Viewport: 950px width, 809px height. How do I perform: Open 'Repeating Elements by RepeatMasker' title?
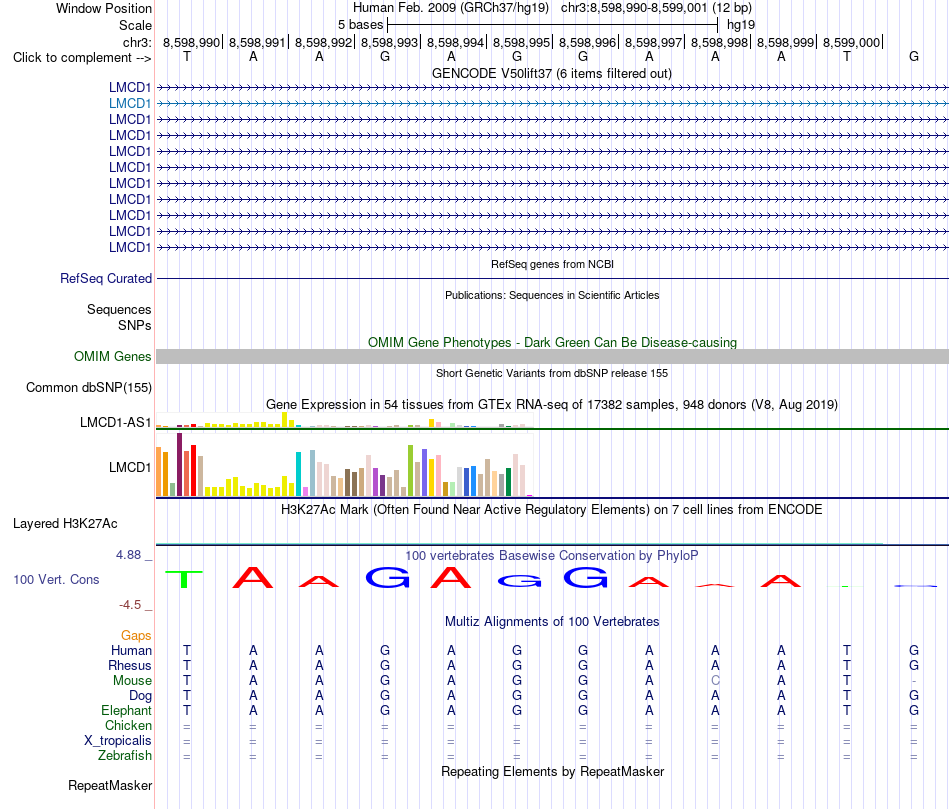(552, 771)
